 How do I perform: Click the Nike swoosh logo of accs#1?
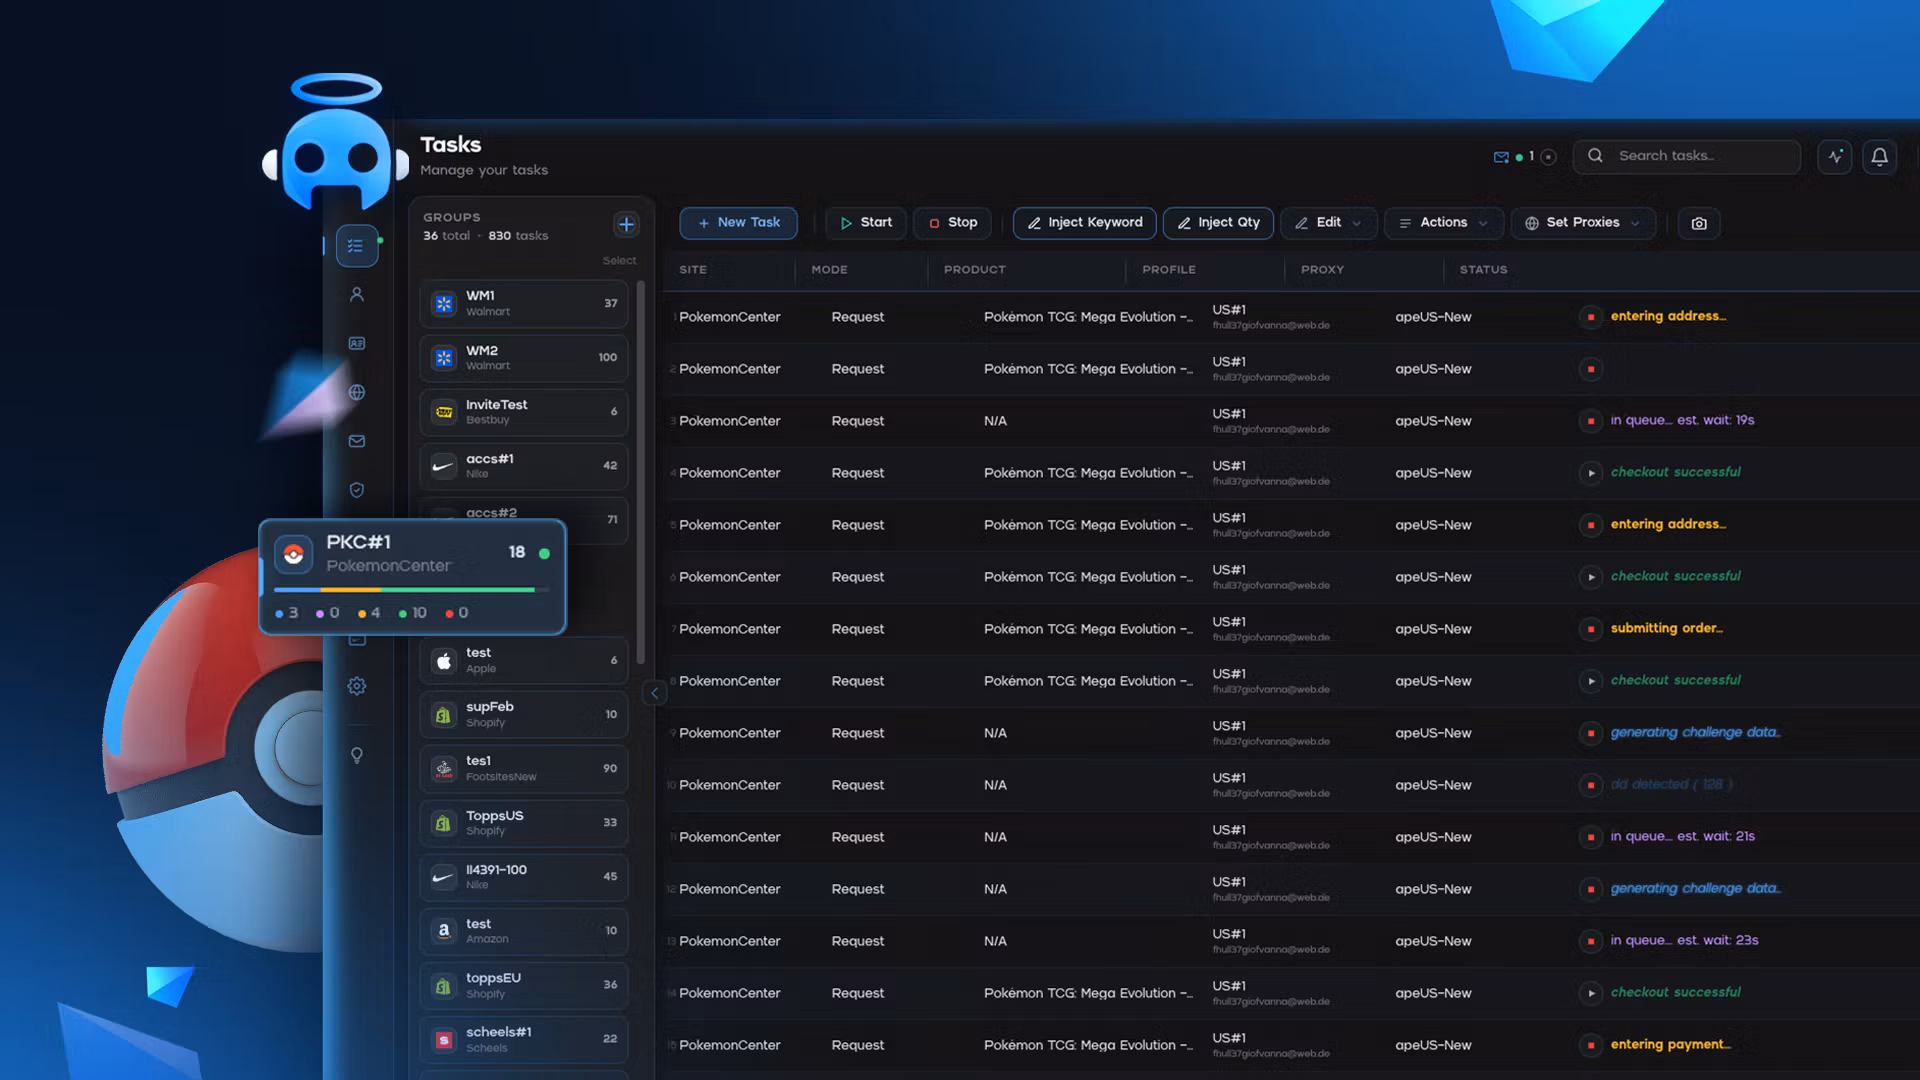[x=444, y=465]
